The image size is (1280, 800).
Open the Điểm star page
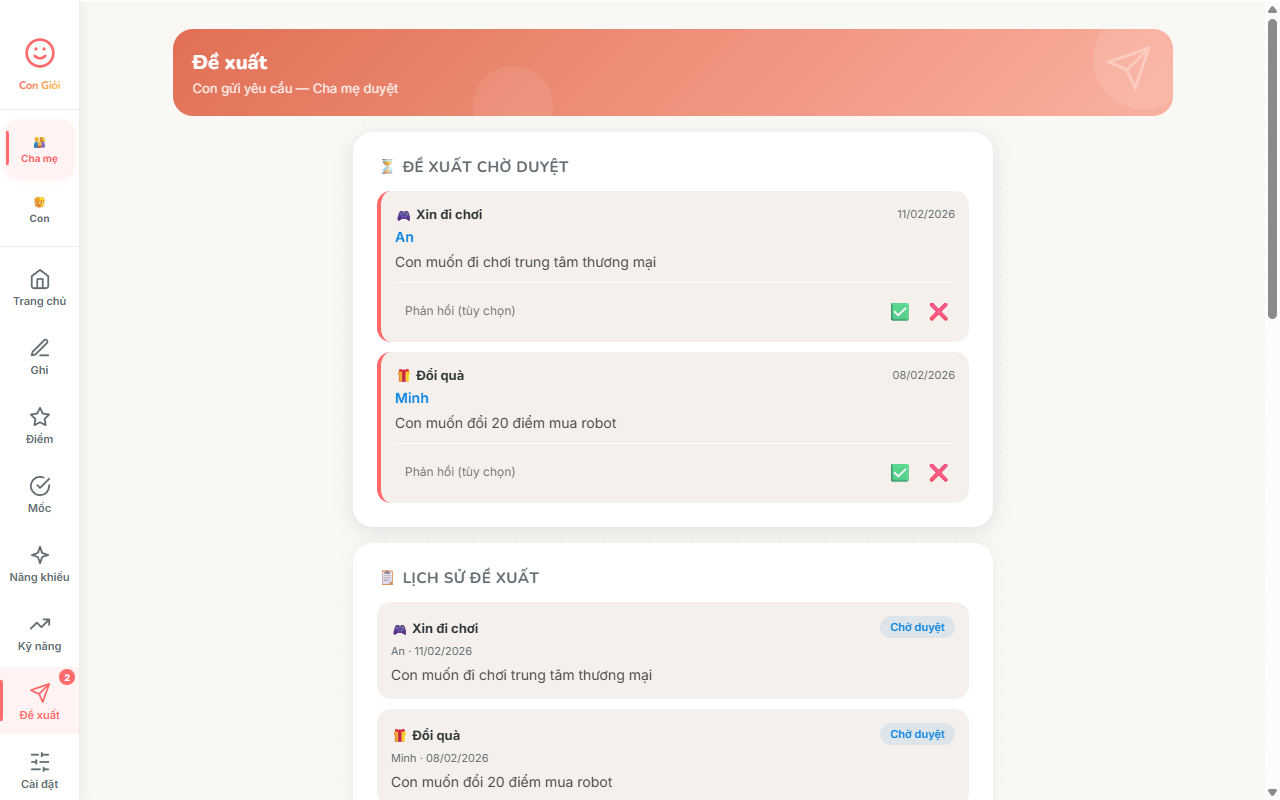pyautogui.click(x=40, y=425)
